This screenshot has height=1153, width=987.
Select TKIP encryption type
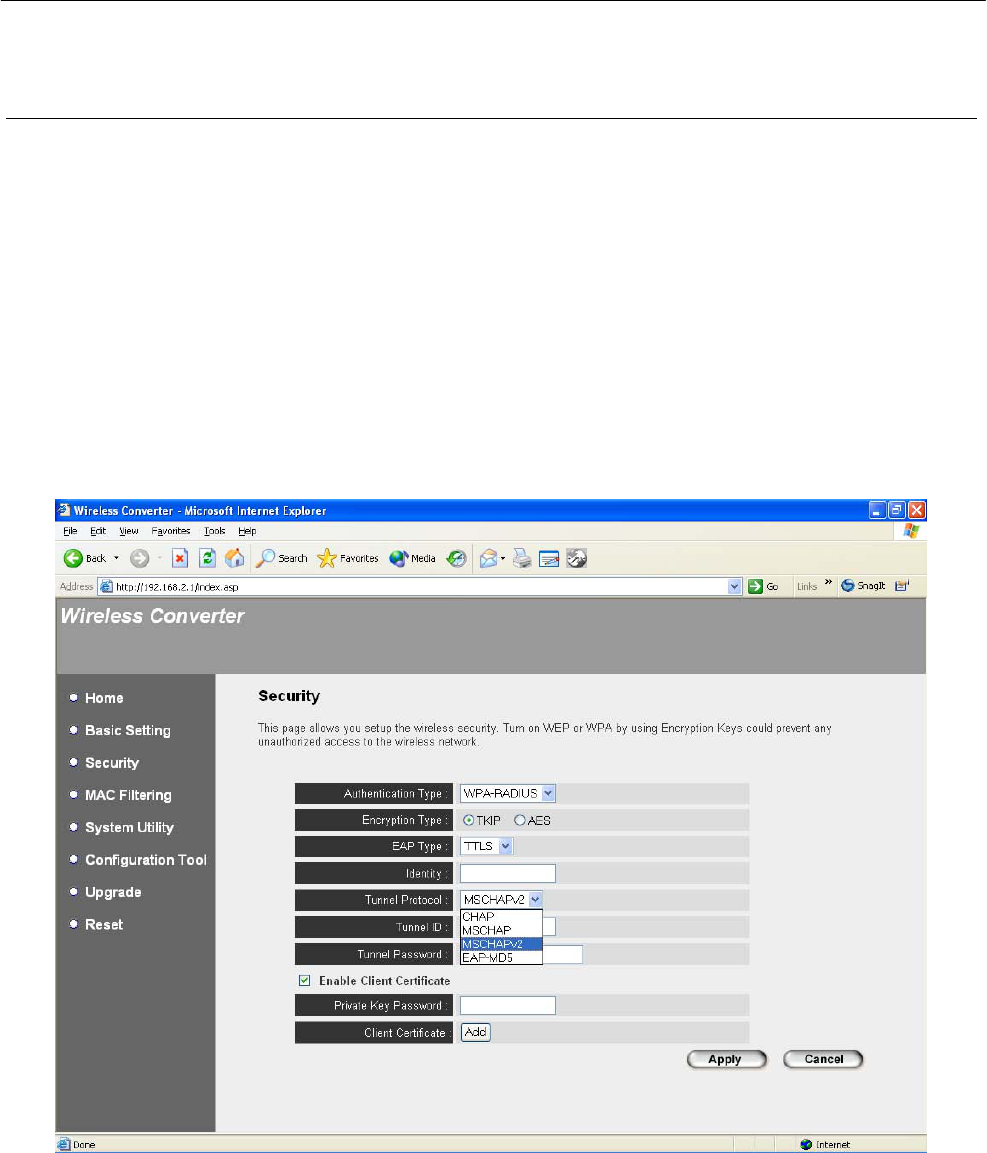[x=468, y=820]
